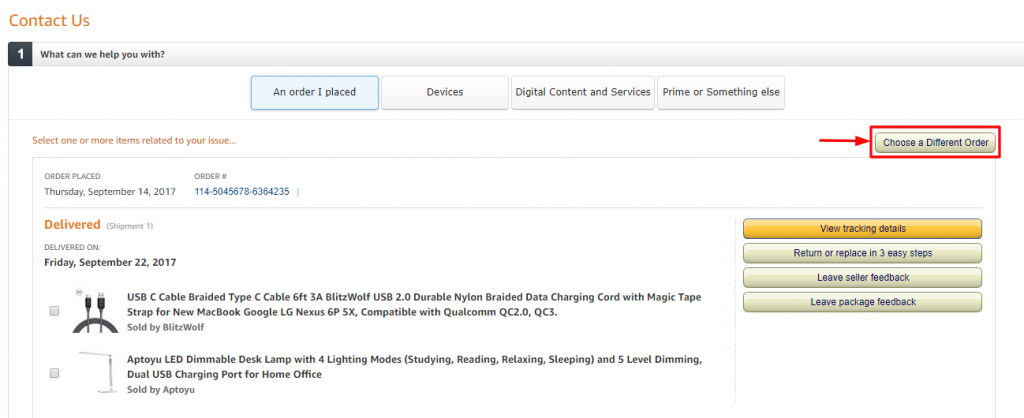Click Return or replace in 3 easy steps
Viewport: 1024px width, 418px height.
point(862,253)
